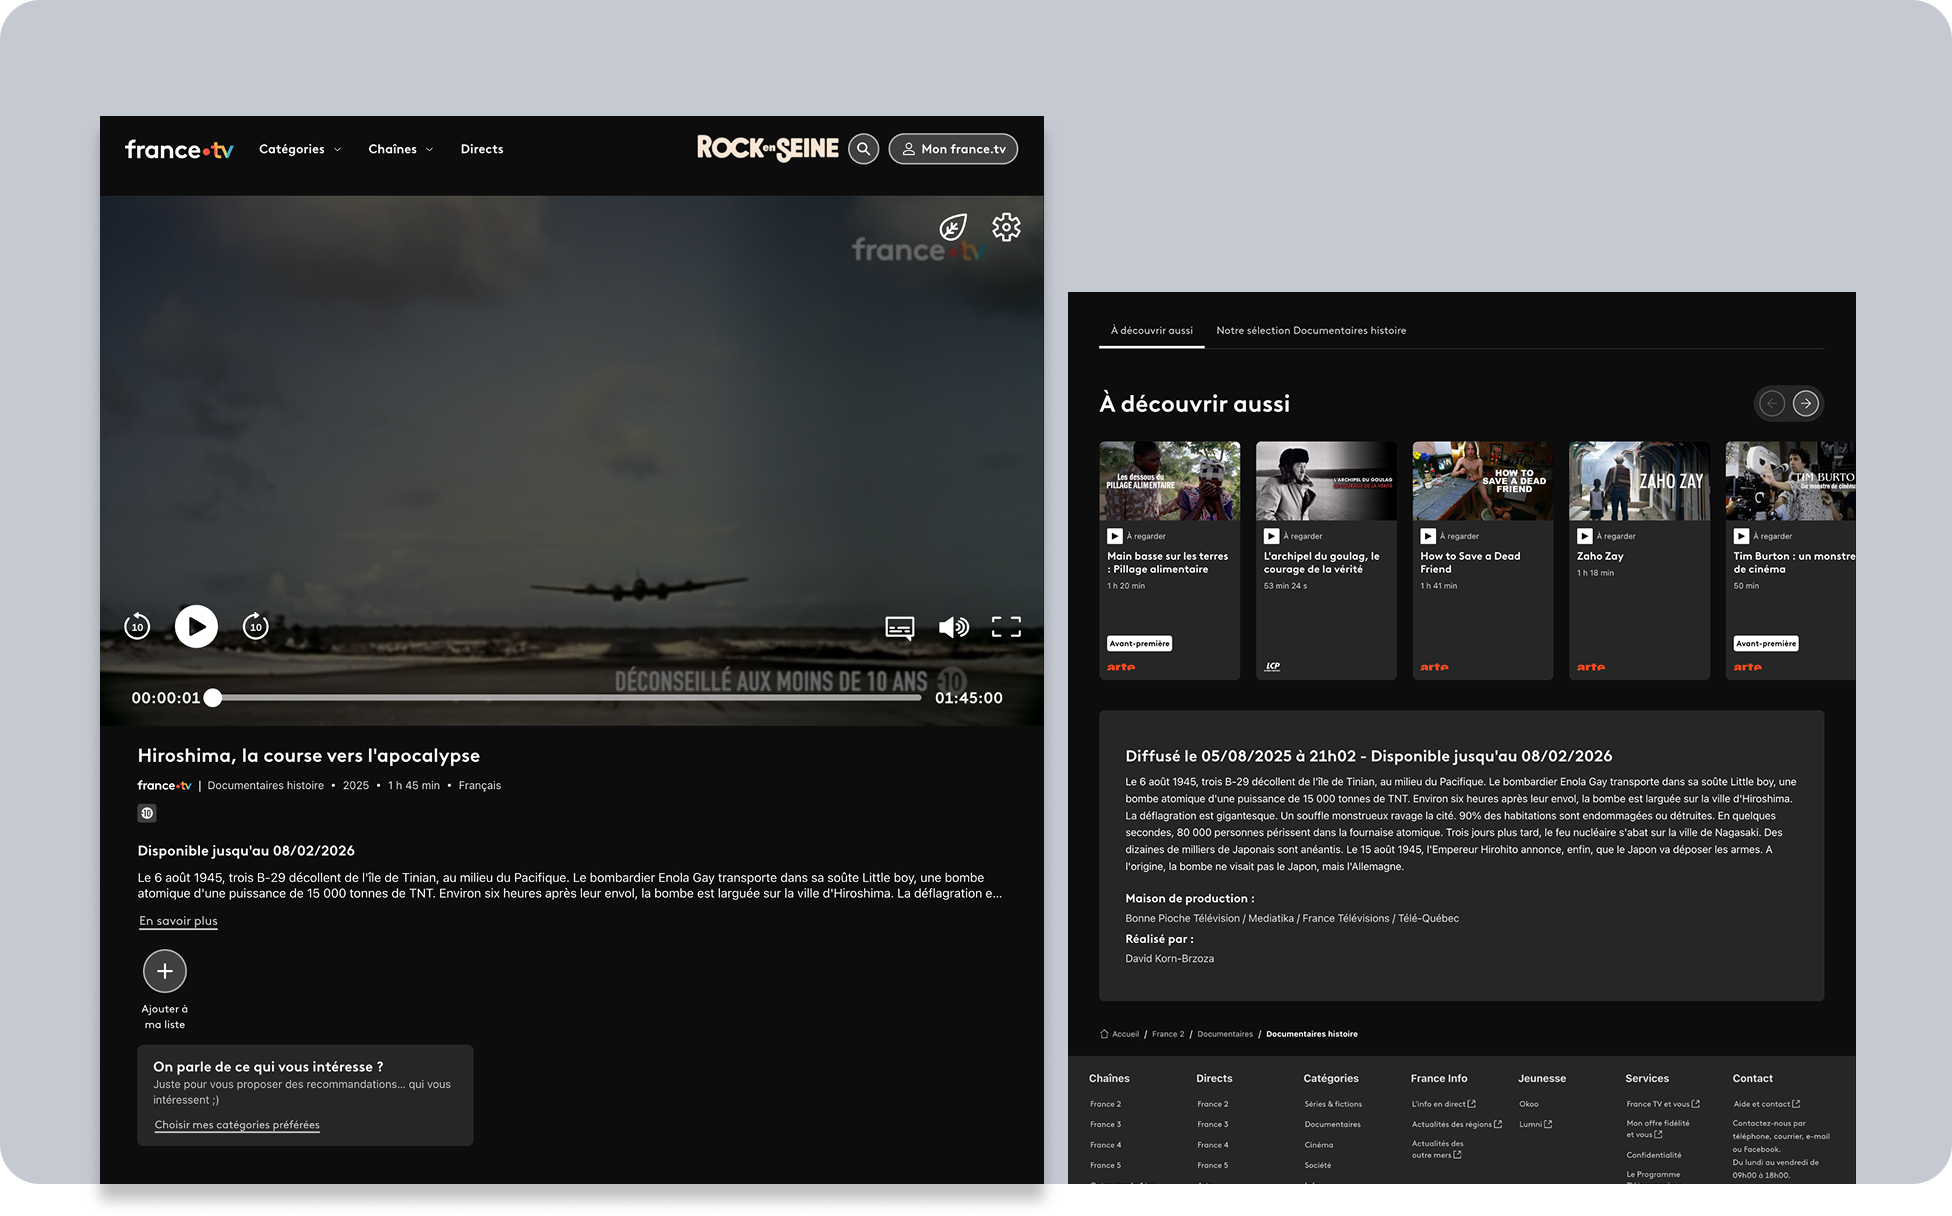Rewind the video 10 seconds
The height and width of the screenshot is (1216, 1952).
coord(137,627)
